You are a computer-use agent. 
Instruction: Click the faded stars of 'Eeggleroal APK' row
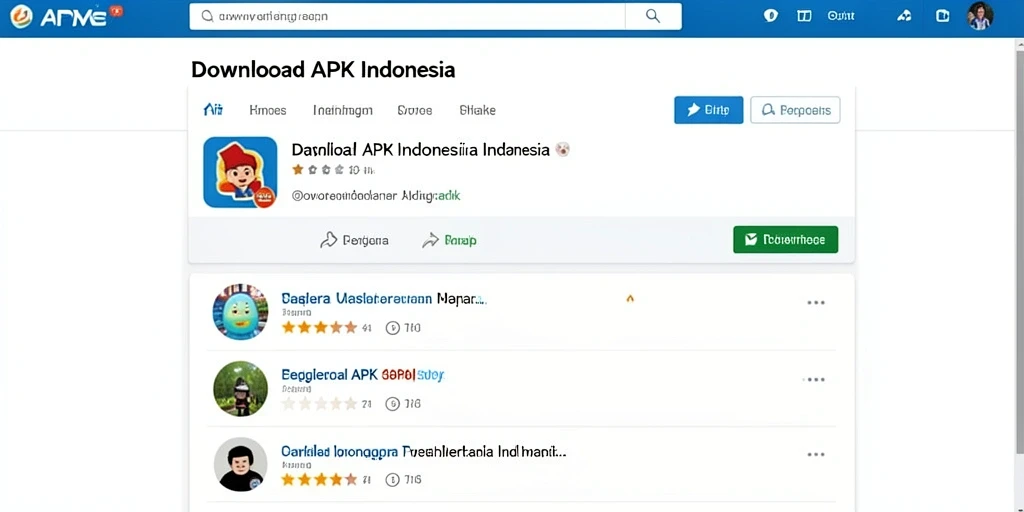pos(319,404)
